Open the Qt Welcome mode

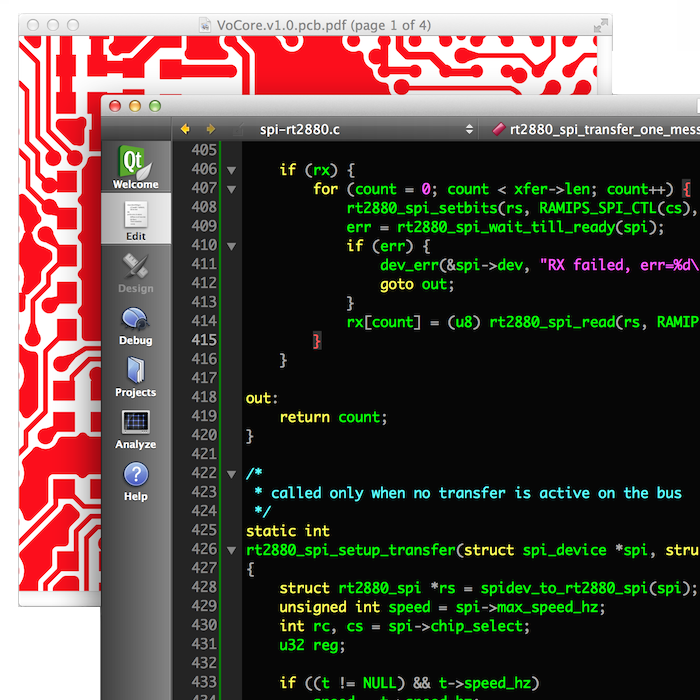point(135,167)
